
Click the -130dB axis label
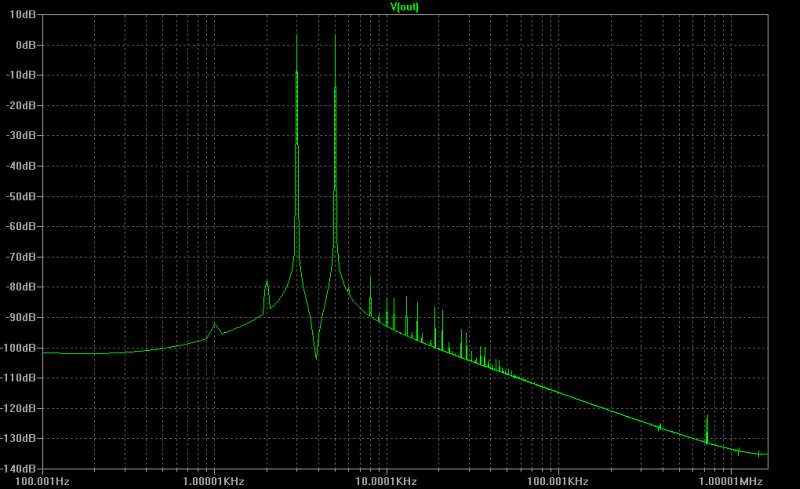pos(18,438)
